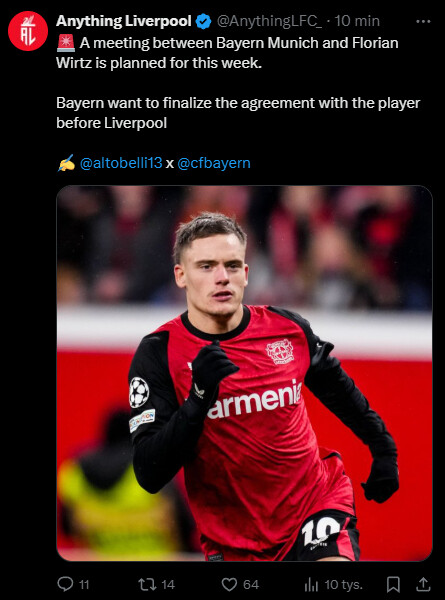Repost the tweet using retweet icon
Image resolution: width=445 pixels, height=600 pixels.
click(x=147, y=584)
